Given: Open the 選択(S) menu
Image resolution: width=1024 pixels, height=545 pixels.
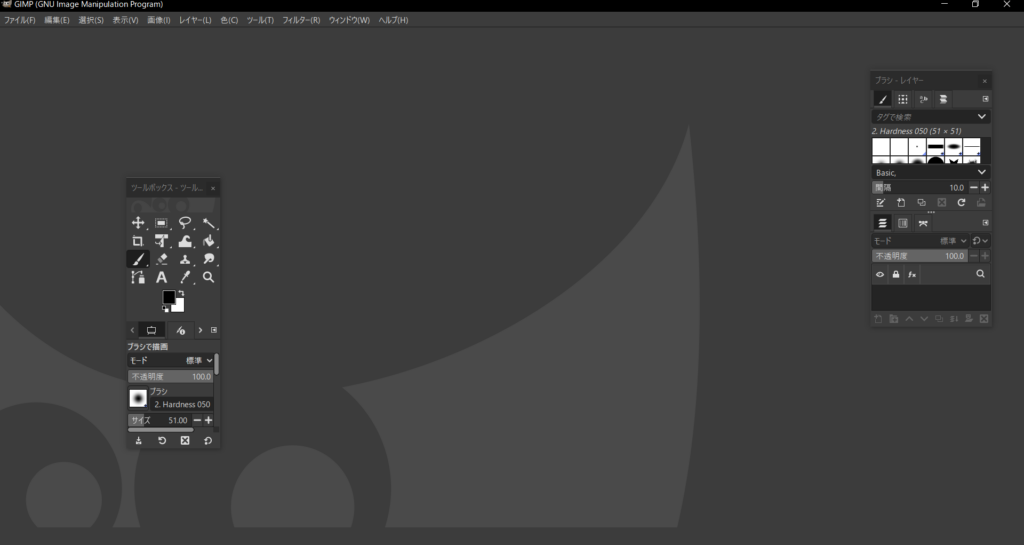Looking at the screenshot, I should (x=91, y=20).
